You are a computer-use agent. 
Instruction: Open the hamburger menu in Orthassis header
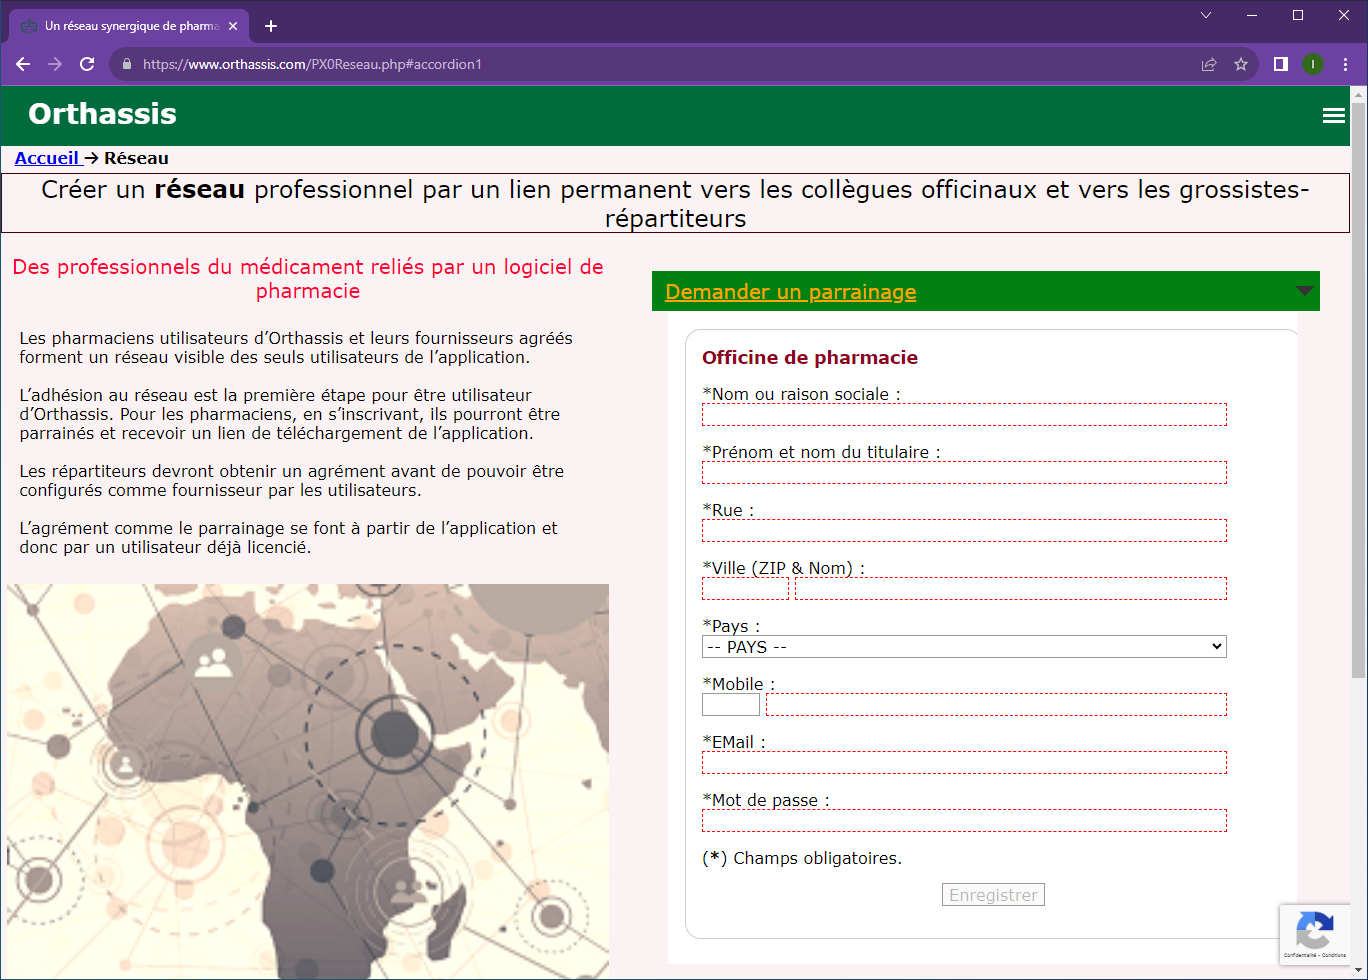pyautogui.click(x=1333, y=115)
